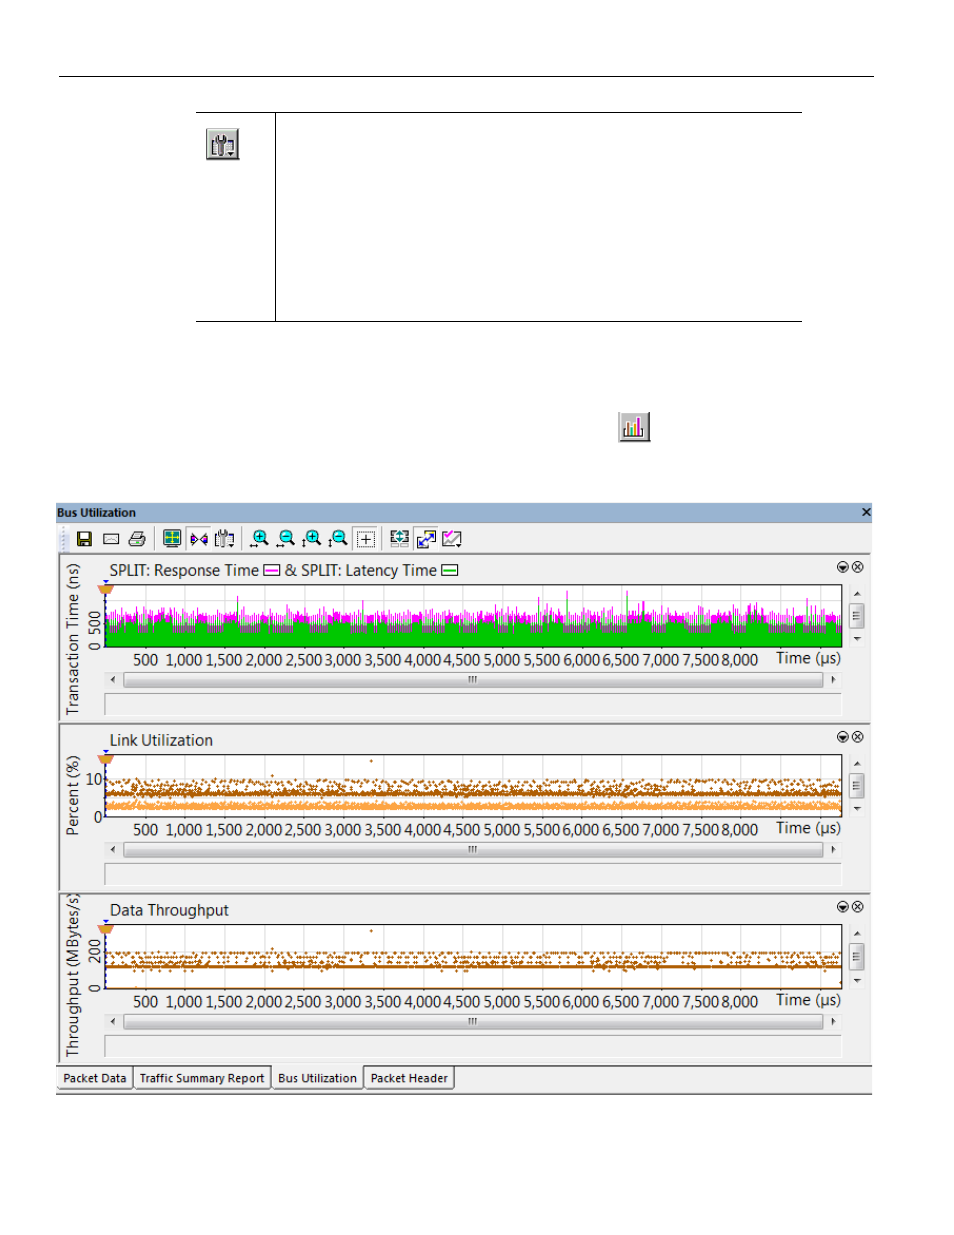Click the 'SPLIT: Response Time' legend text
This screenshot has width=954, height=1235.
[x=184, y=571]
